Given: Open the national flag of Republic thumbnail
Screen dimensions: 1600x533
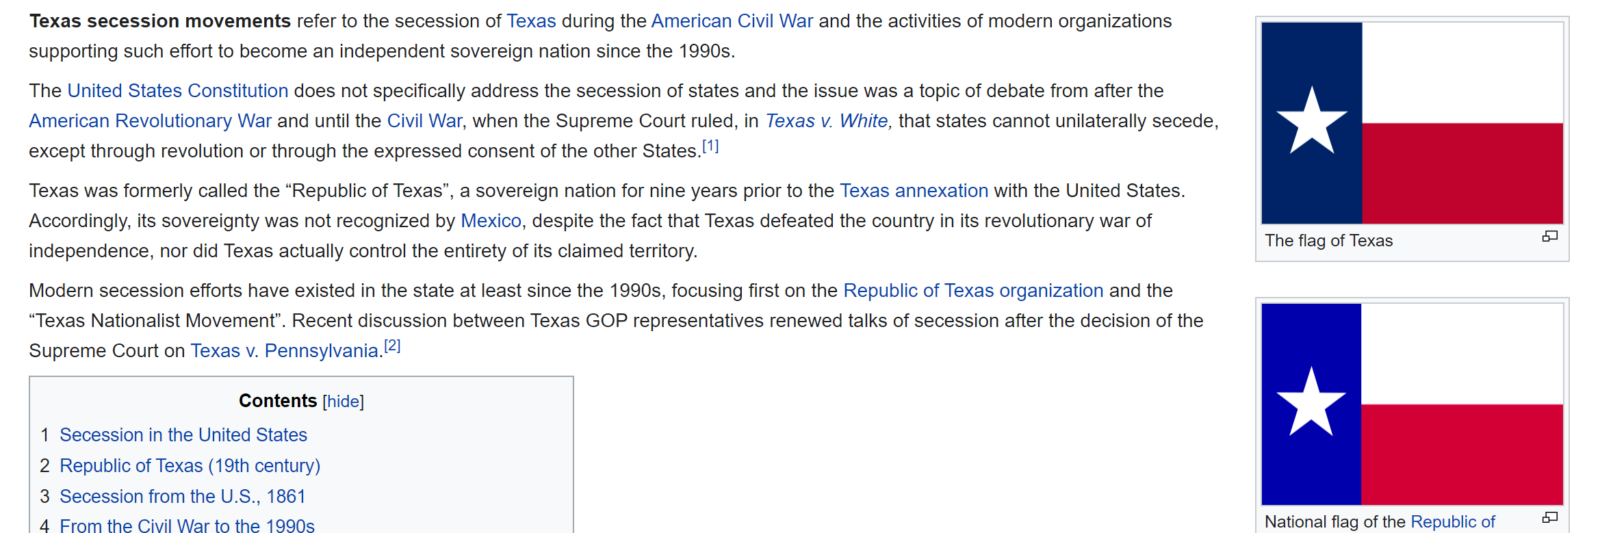Looking at the screenshot, I should click(x=1412, y=404).
